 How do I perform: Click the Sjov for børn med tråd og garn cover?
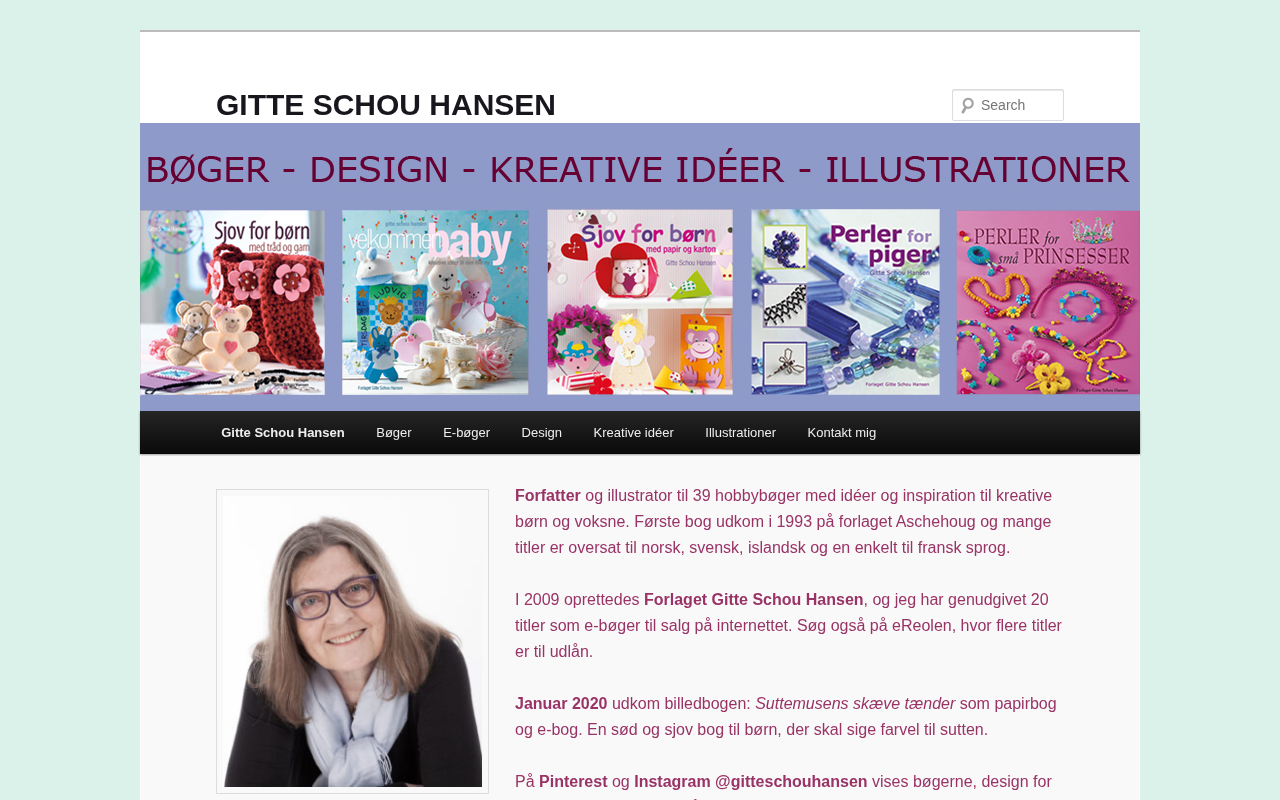click(233, 302)
